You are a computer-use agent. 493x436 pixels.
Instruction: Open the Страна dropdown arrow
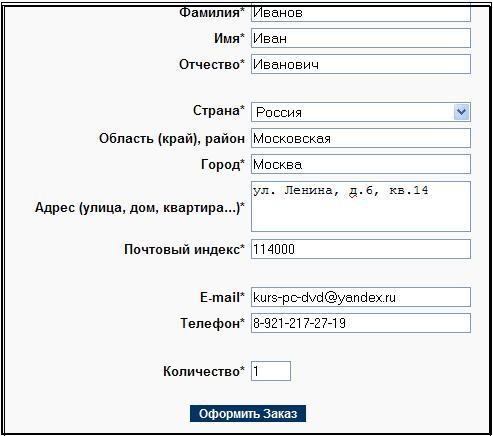tap(462, 112)
